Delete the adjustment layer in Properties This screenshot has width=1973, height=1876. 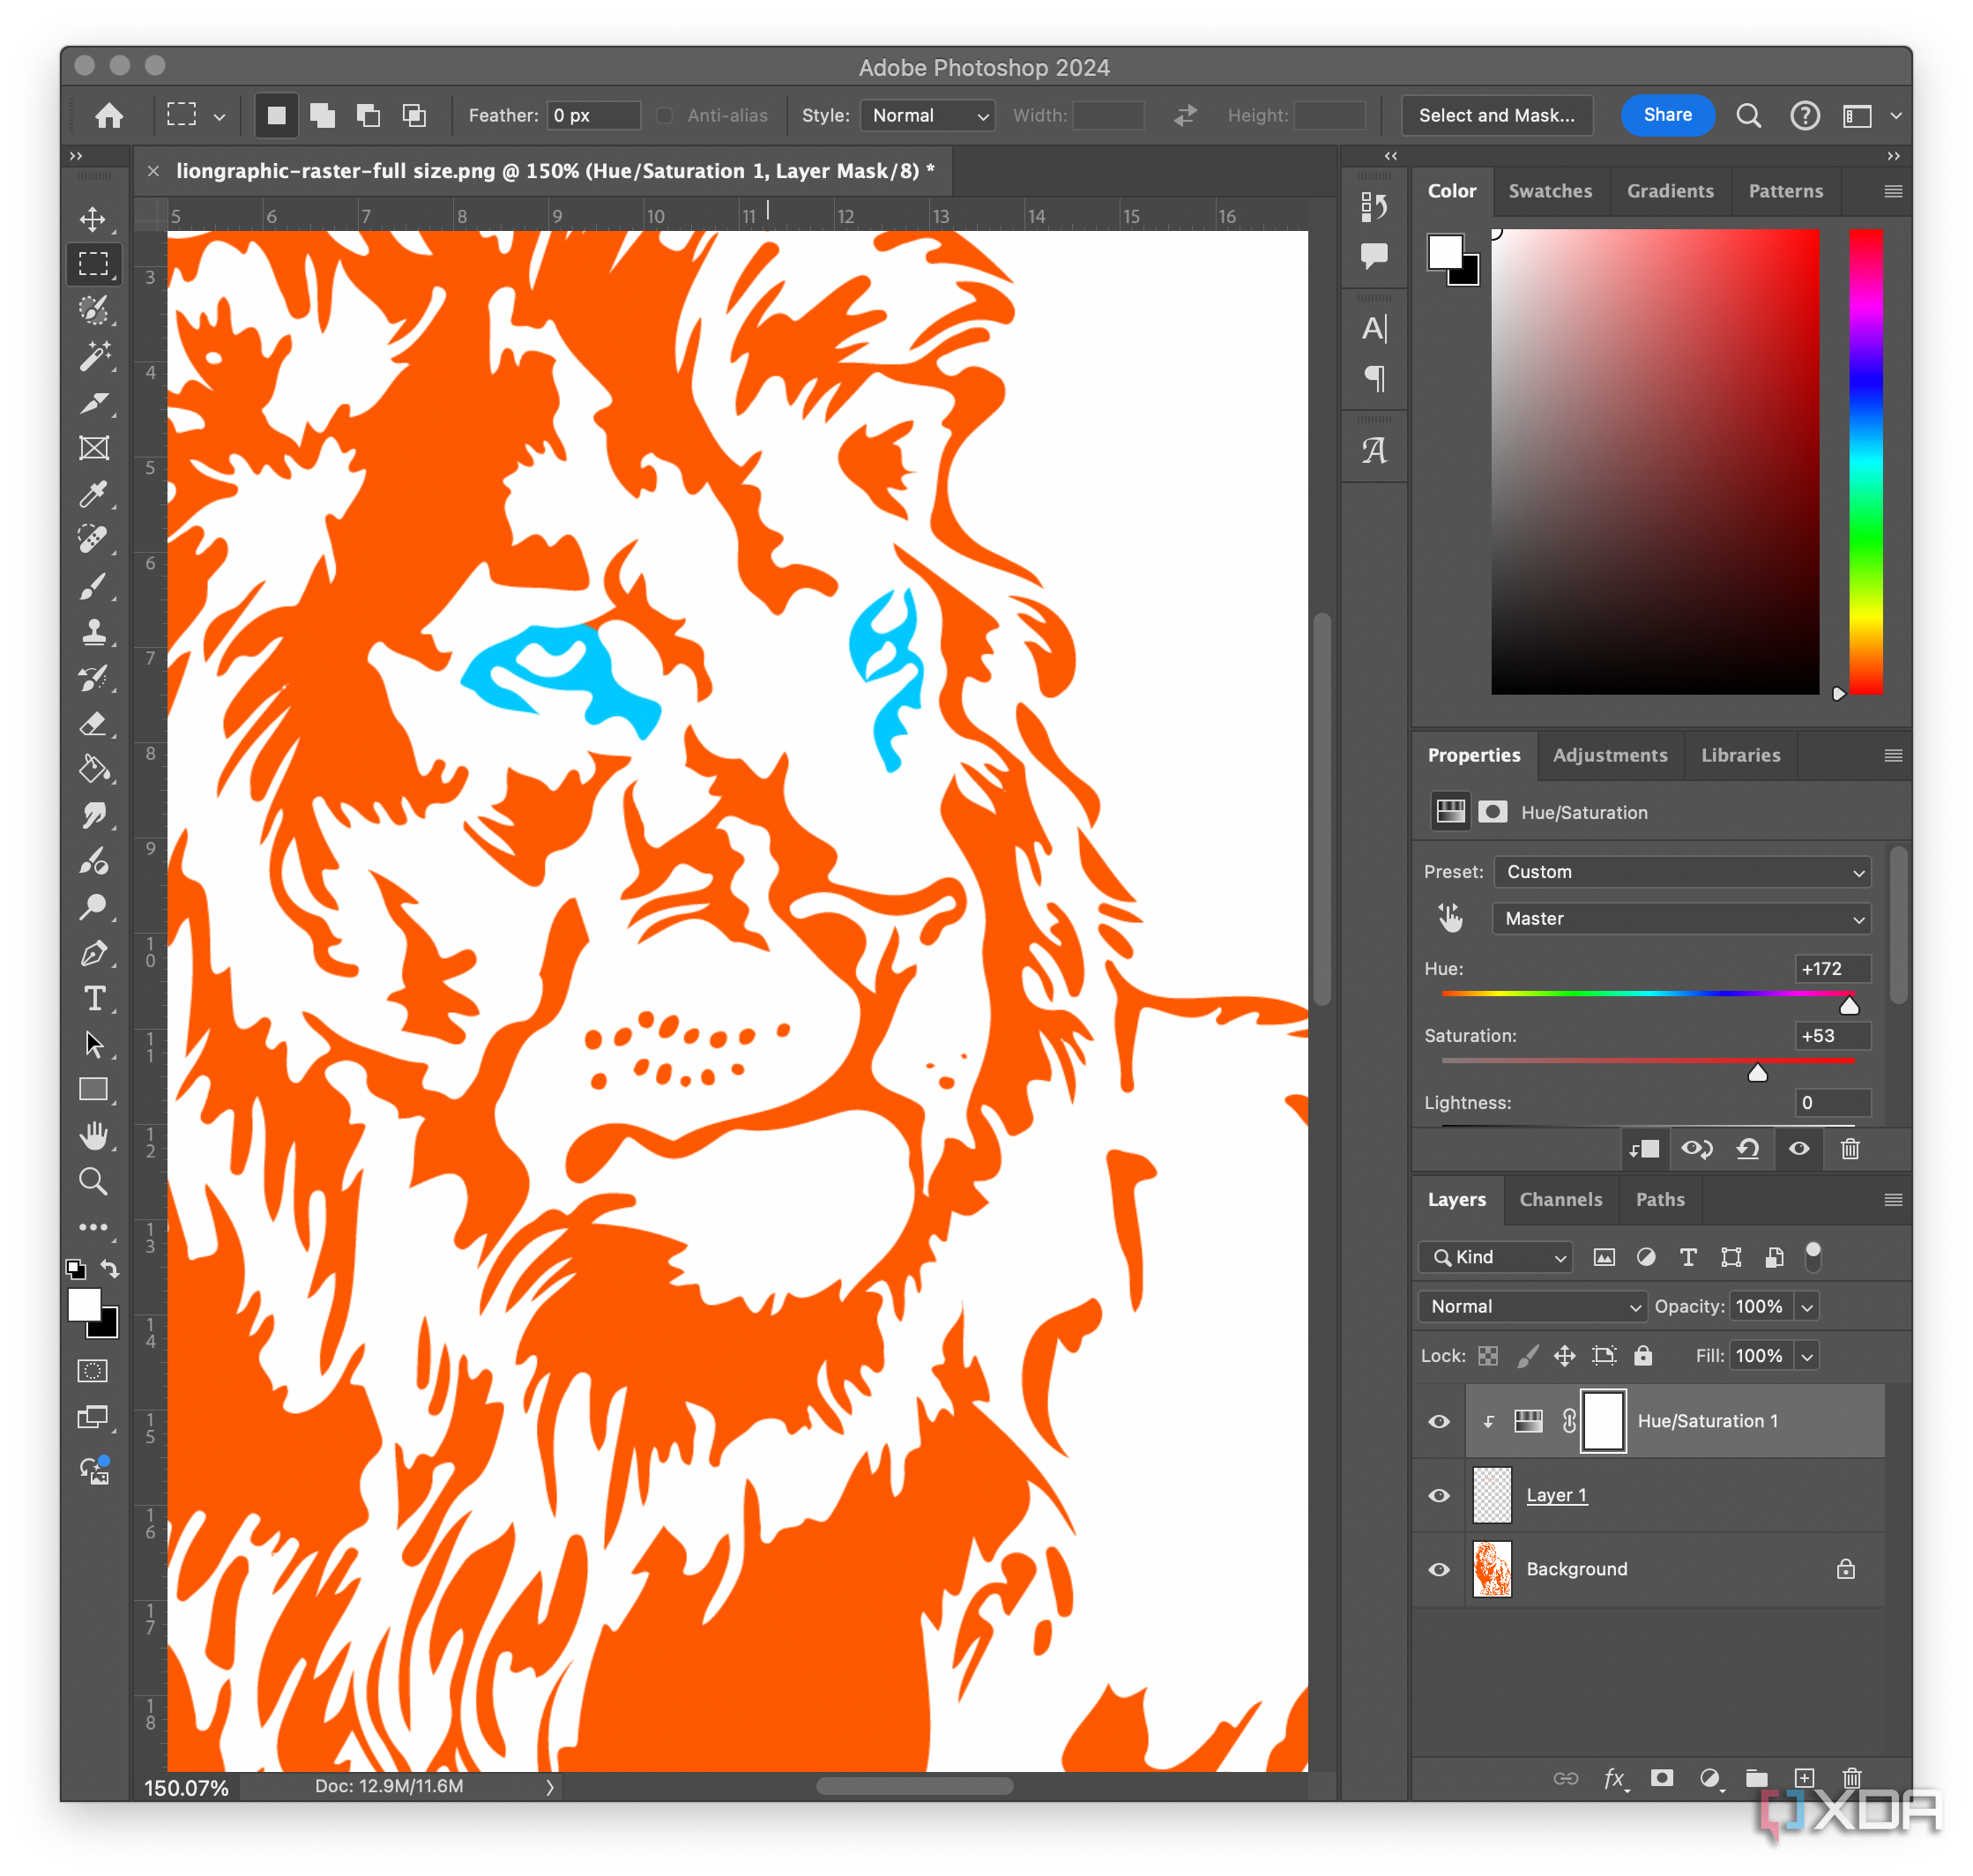coord(1850,1149)
